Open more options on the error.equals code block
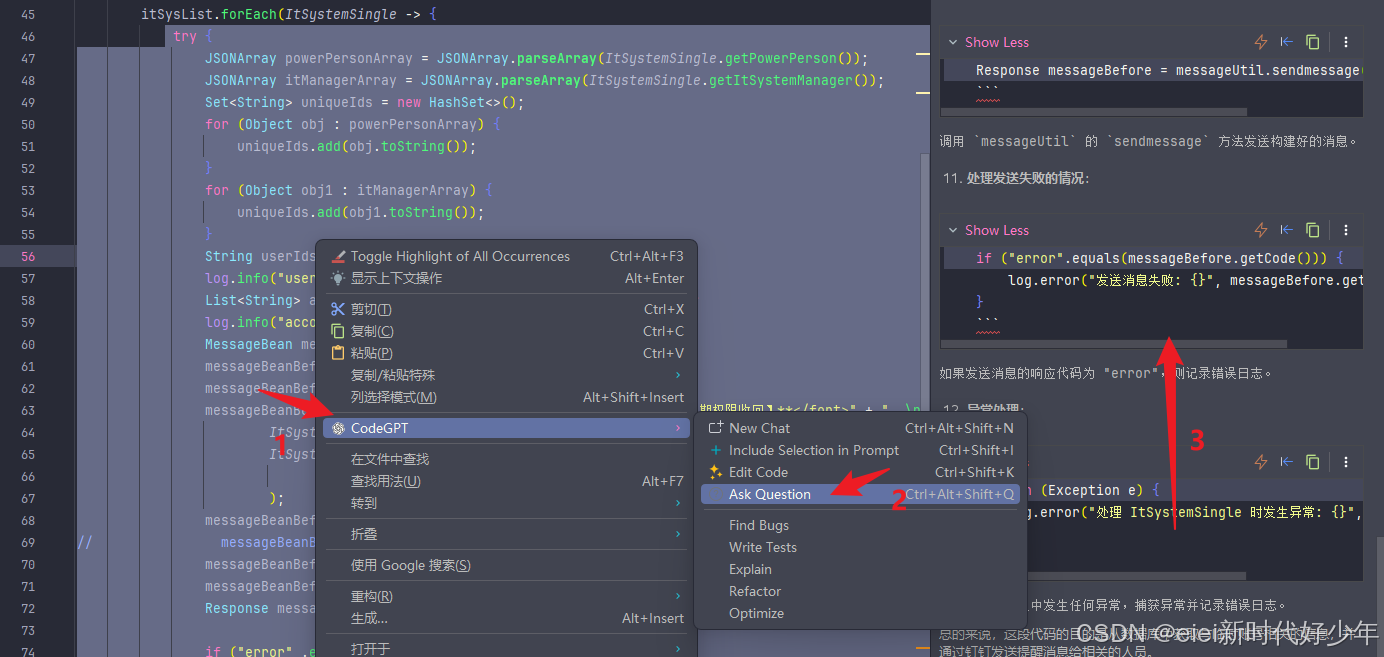1384x657 pixels. 1346,230
